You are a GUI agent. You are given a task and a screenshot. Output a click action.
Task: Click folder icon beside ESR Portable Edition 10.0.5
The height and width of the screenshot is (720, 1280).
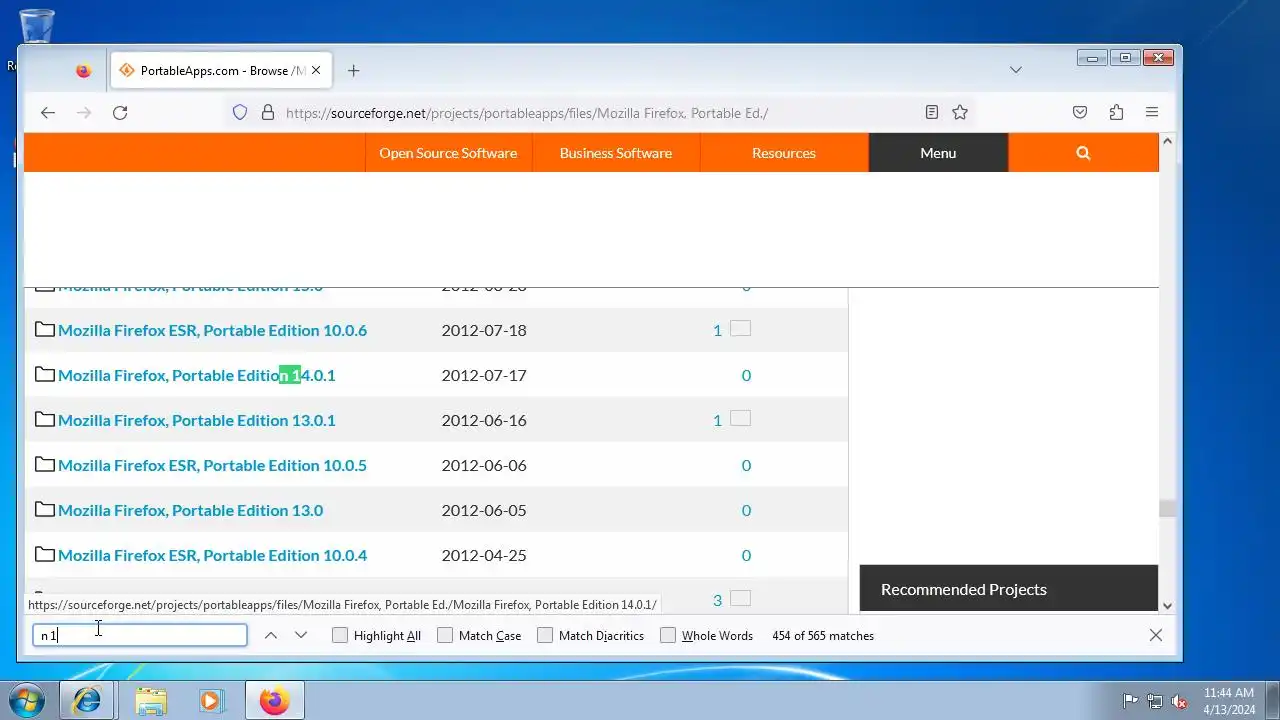point(44,464)
